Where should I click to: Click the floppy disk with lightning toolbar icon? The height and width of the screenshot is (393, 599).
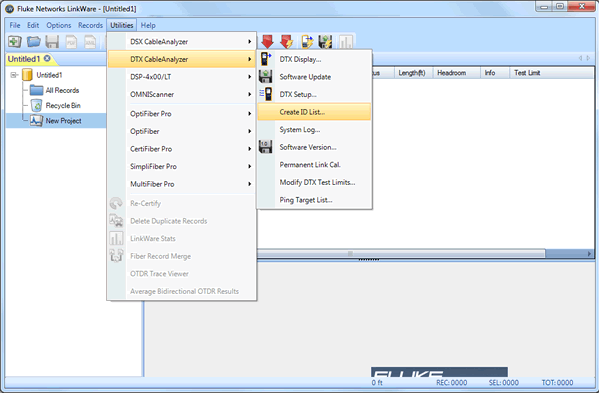tap(325, 41)
